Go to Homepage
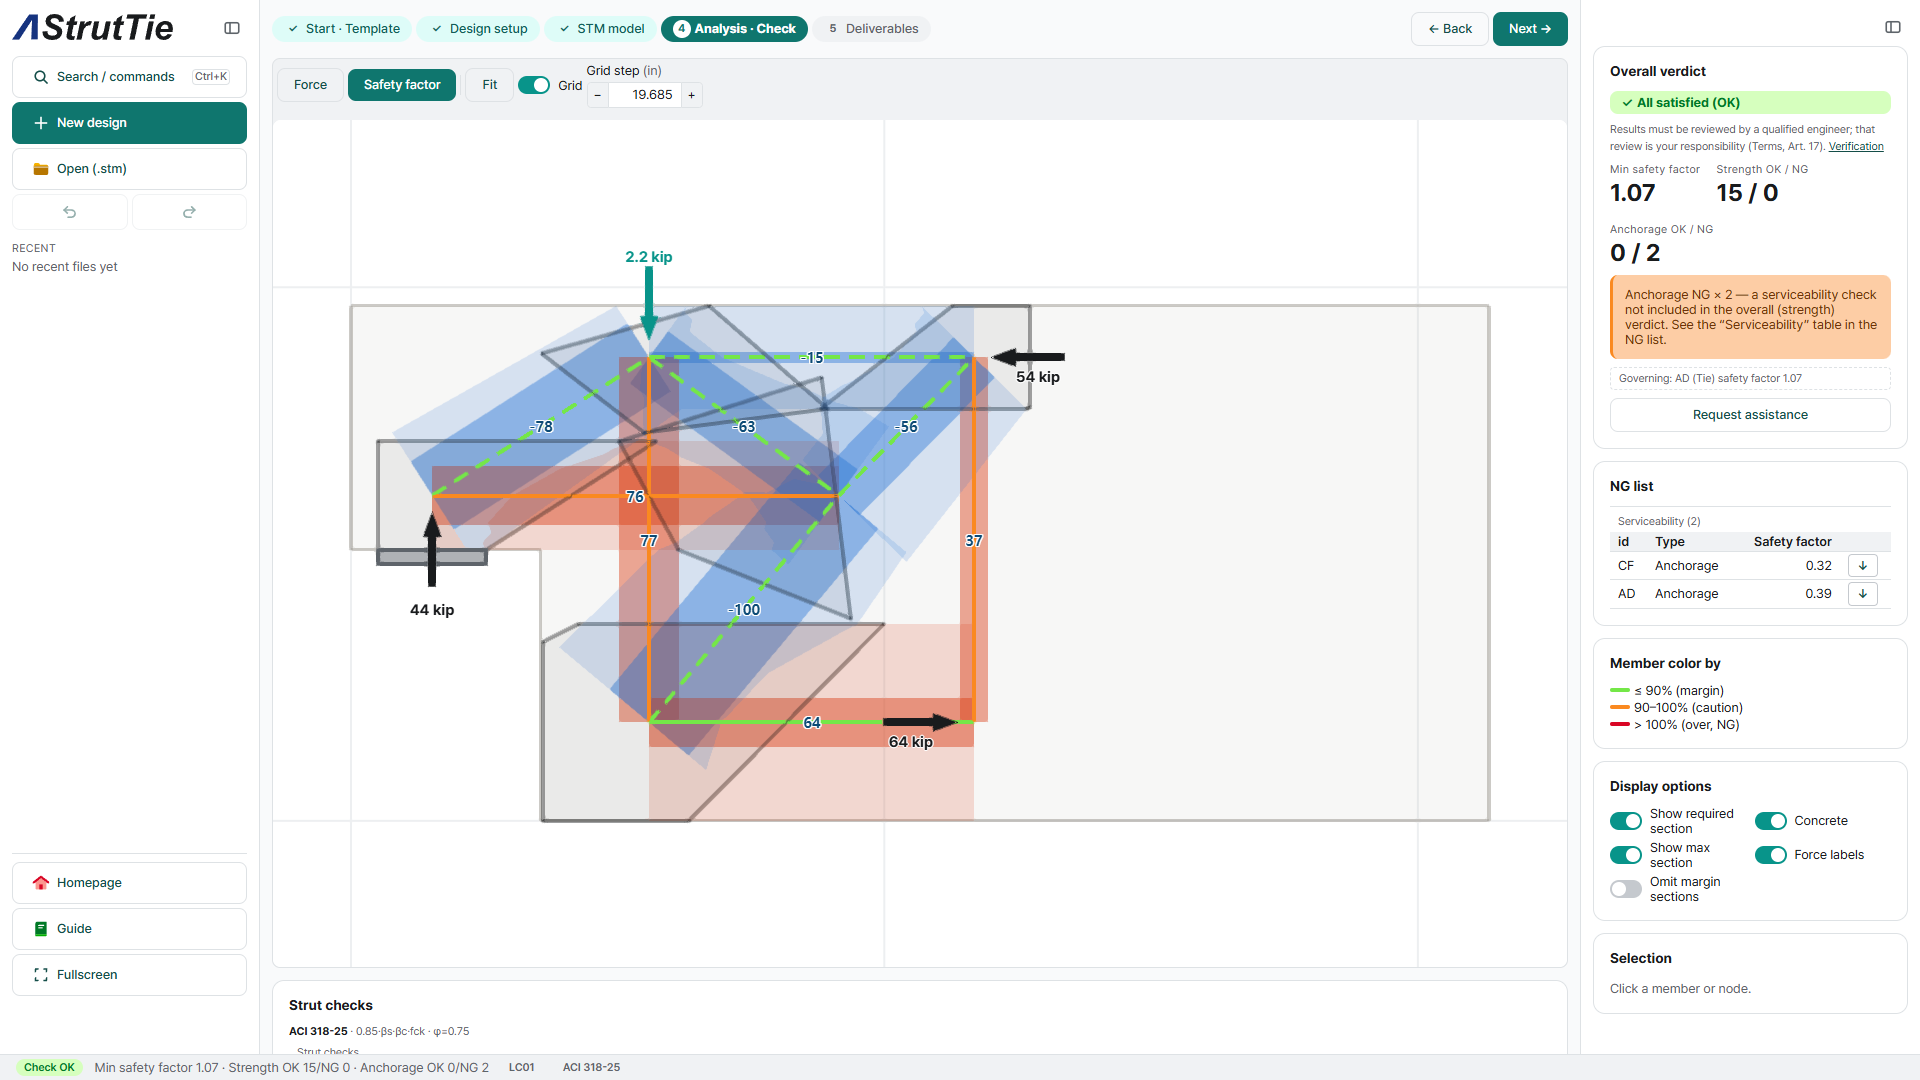The height and width of the screenshot is (1080, 1920). click(129, 883)
